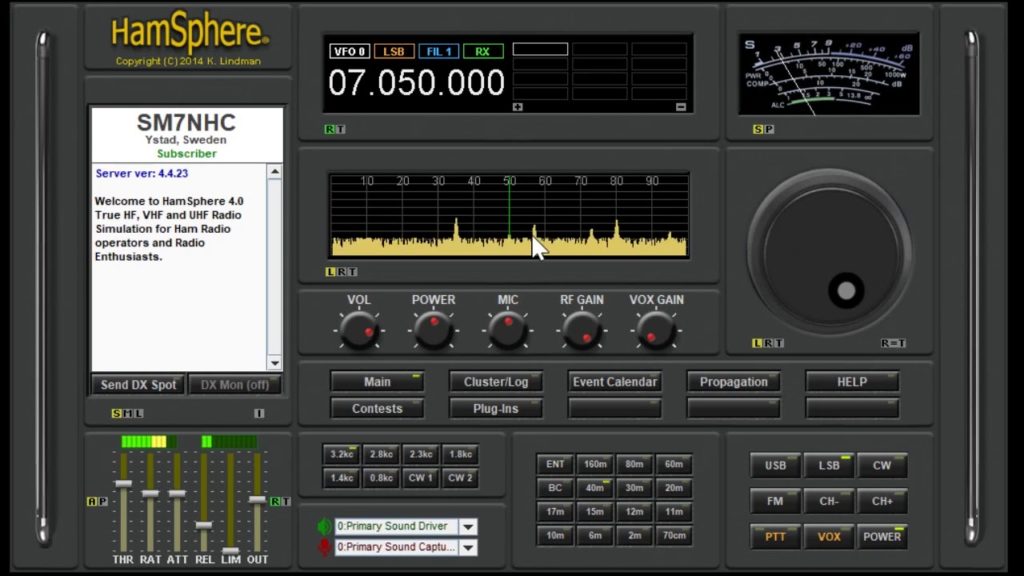Click the red microphone capture icon
1024x576 pixels.
324,547
